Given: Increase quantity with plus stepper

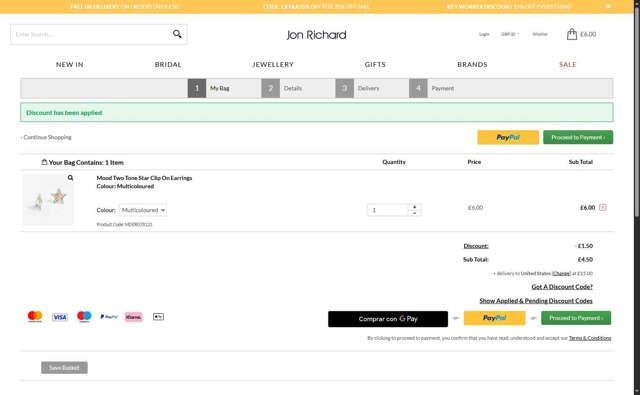Looking at the screenshot, I should (x=414, y=207).
